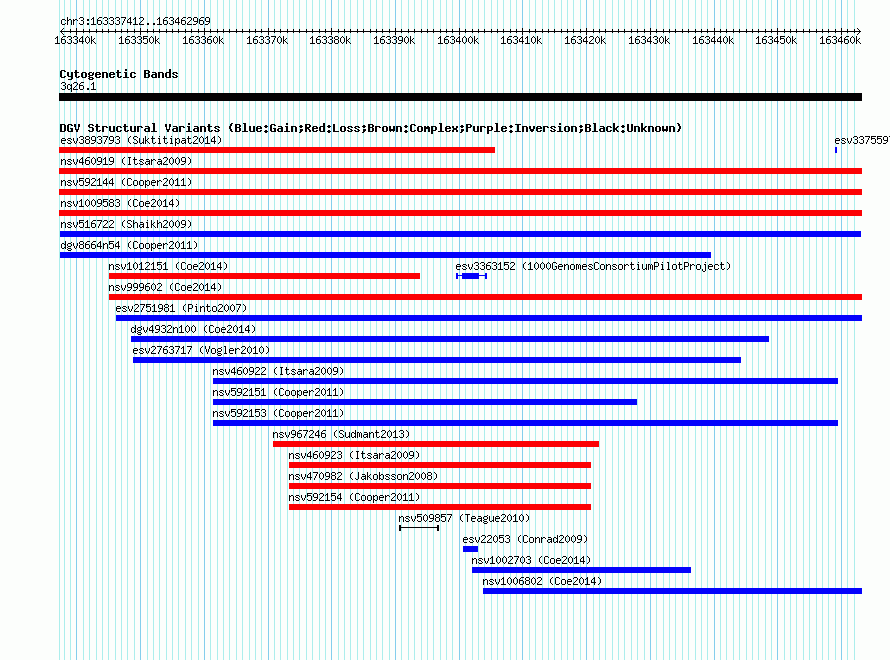
Task: Open the nsv592151 (Cooper2011) label
Action: (278, 392)
